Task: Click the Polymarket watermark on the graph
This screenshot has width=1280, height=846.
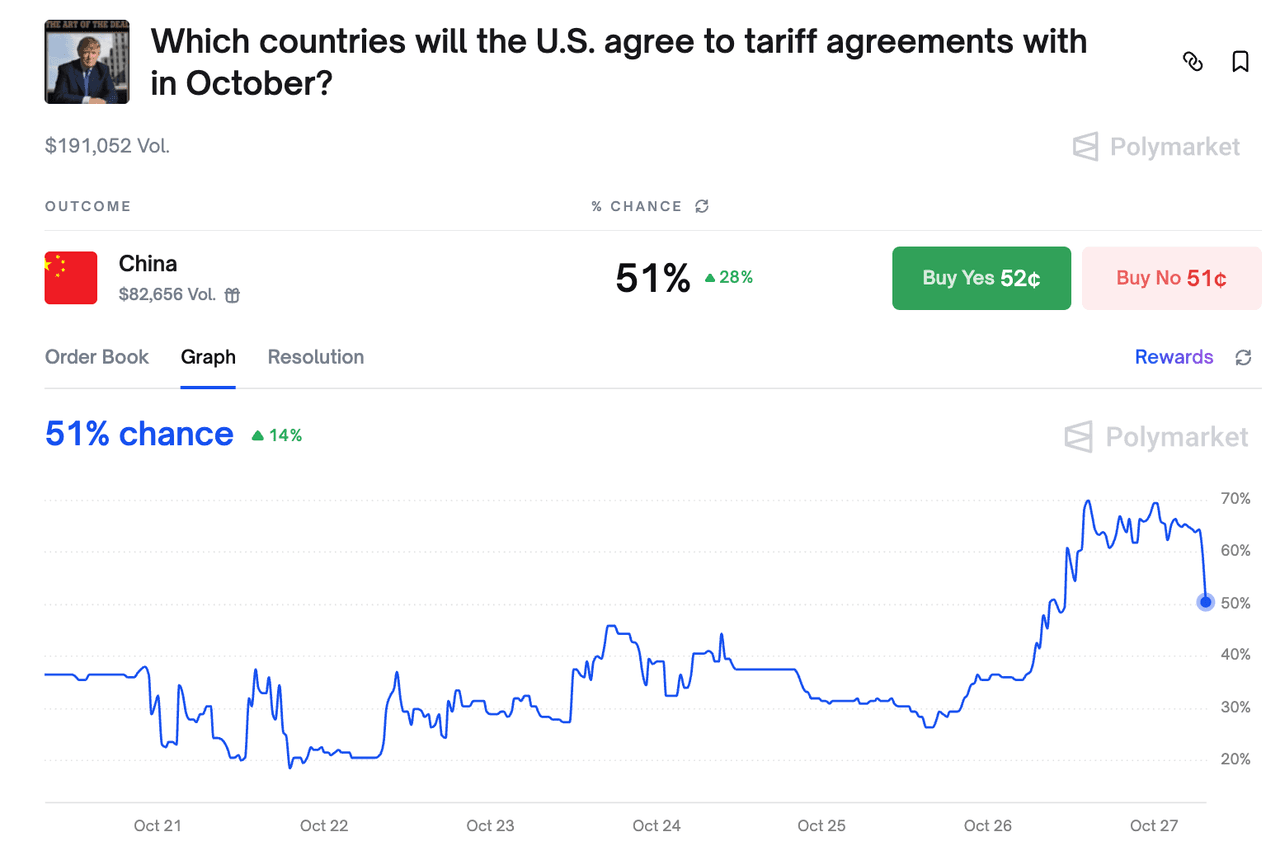Action: [x=1156, y=437]
